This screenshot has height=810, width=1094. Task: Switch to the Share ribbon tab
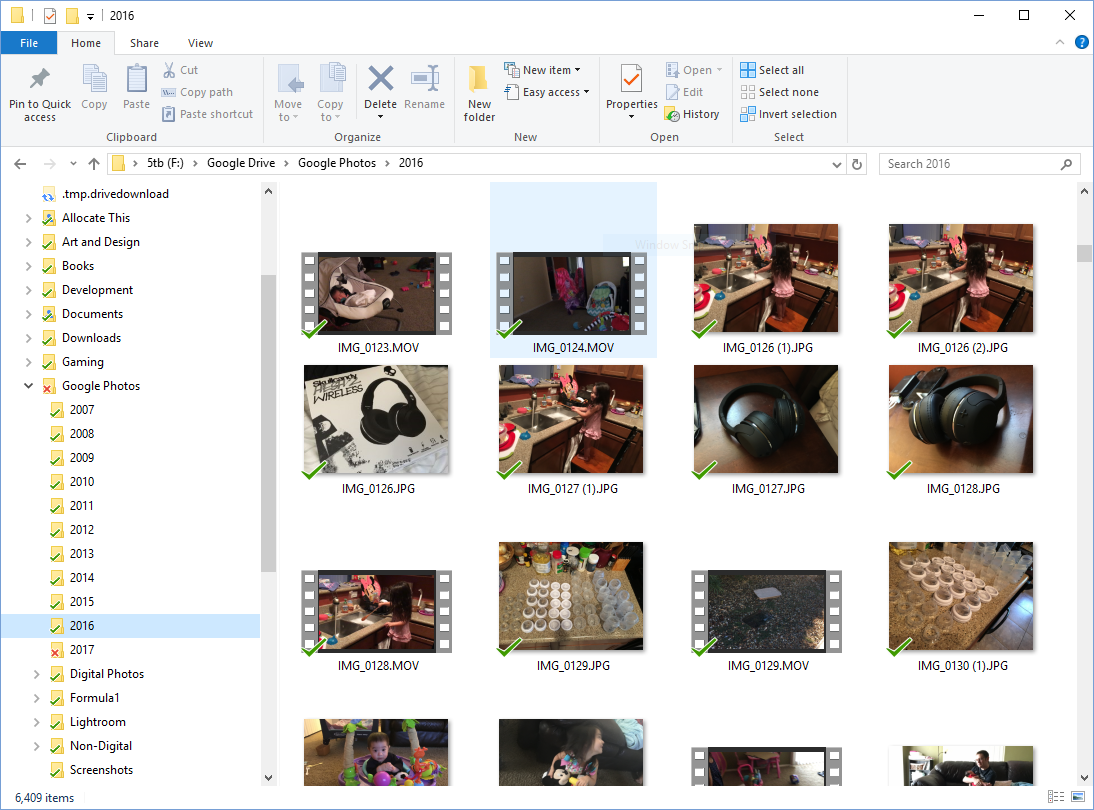(144, 43)
